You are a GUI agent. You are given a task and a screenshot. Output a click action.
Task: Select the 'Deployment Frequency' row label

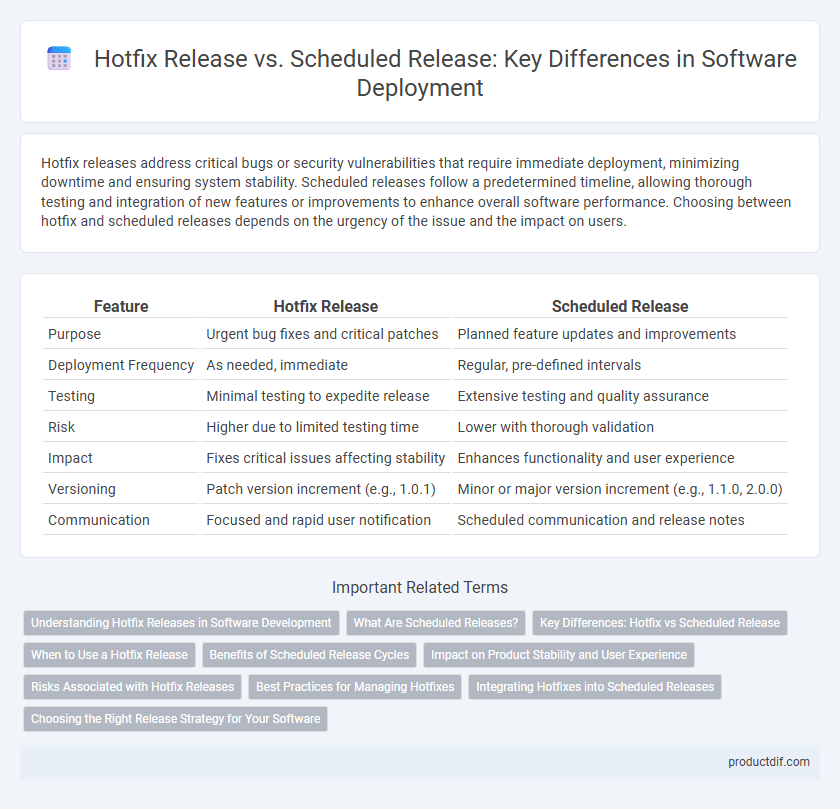click(121, 365)
